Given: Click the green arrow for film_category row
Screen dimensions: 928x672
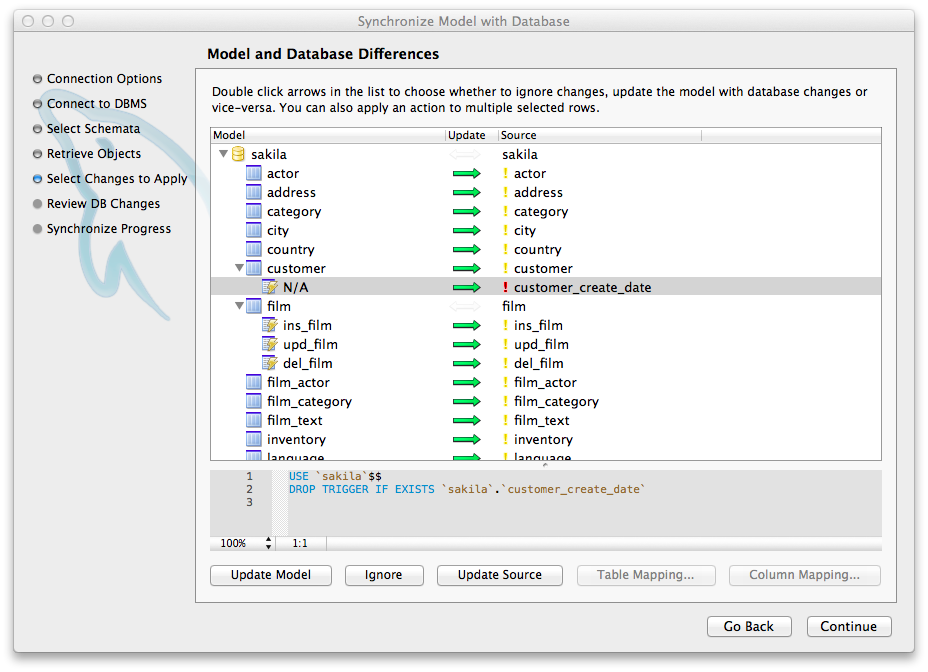Looking at the screenshot, I should click(x=466, y=402).
